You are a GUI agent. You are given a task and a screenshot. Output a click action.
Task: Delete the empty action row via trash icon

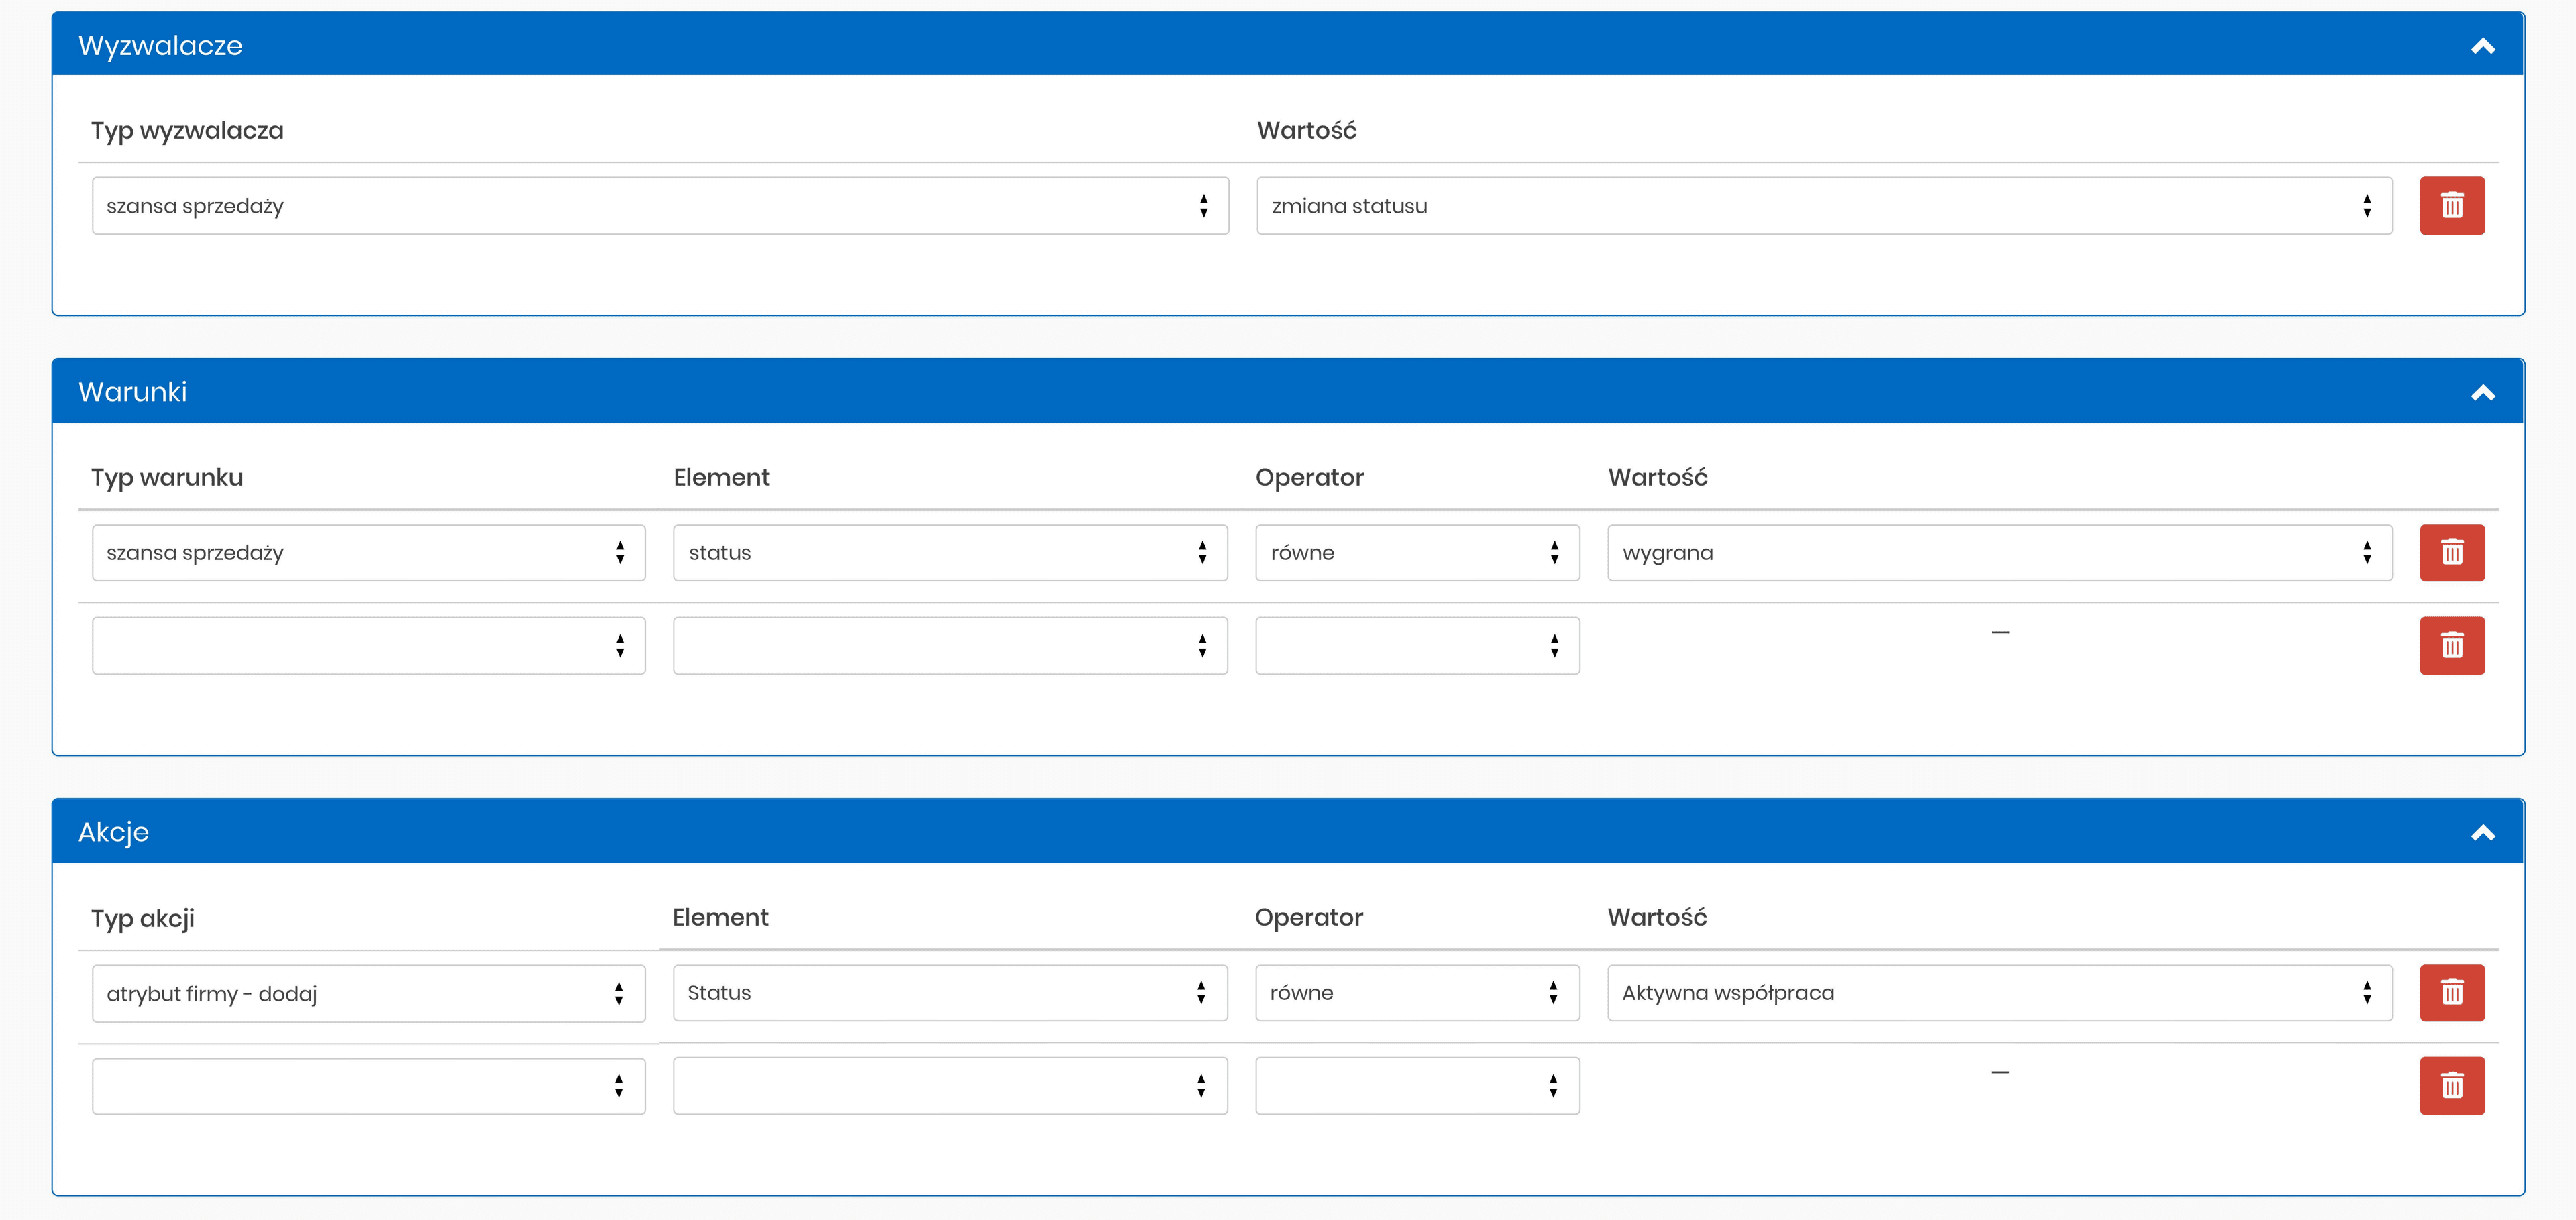tap(2452, 1085)
